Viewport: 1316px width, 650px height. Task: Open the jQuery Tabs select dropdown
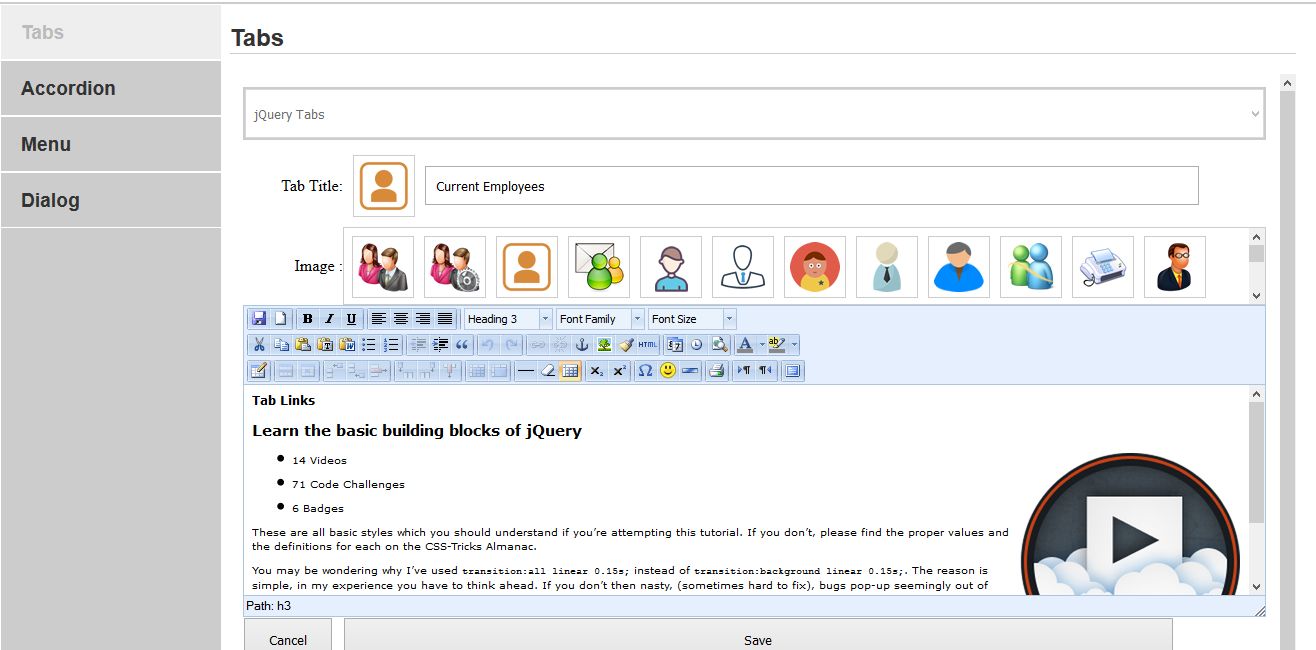(x=755, y=114)
